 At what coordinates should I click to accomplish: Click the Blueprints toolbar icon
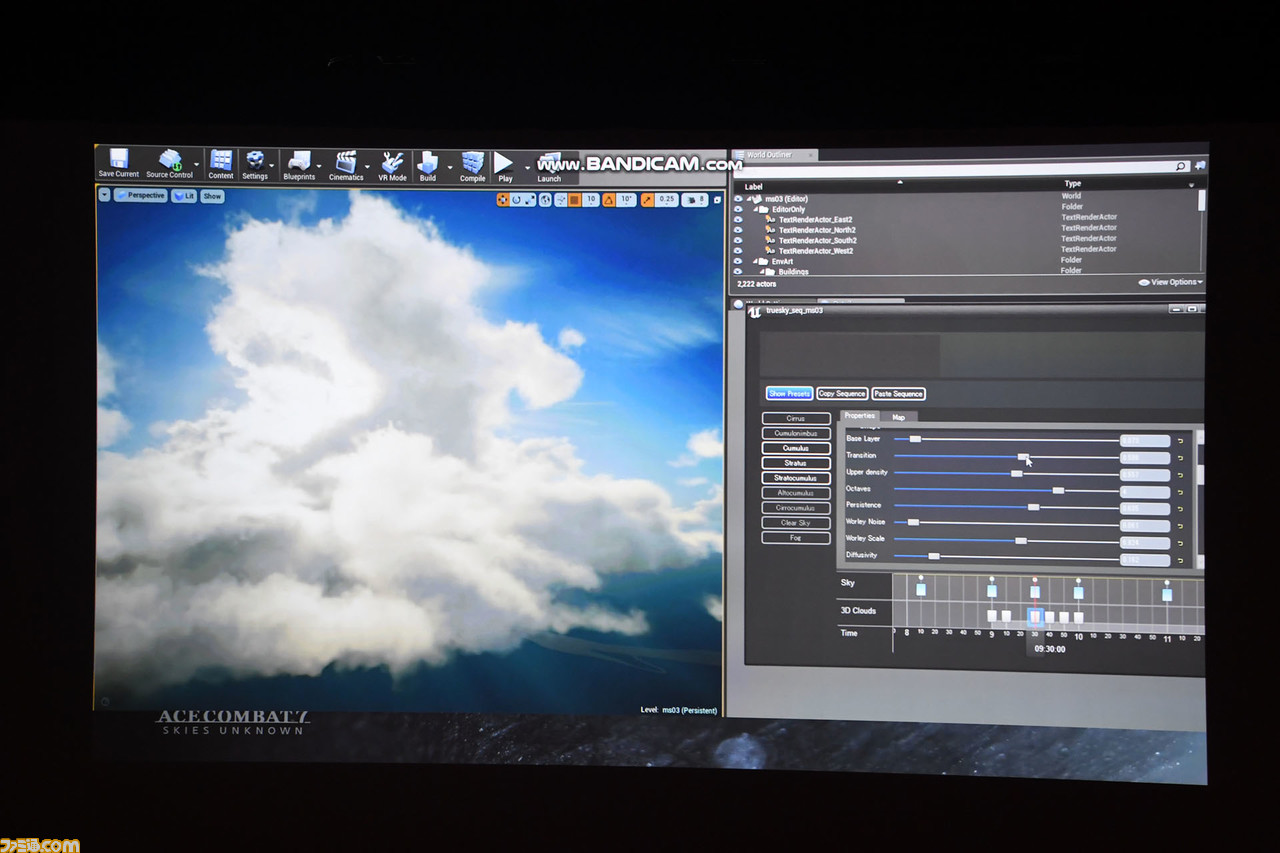299,160
